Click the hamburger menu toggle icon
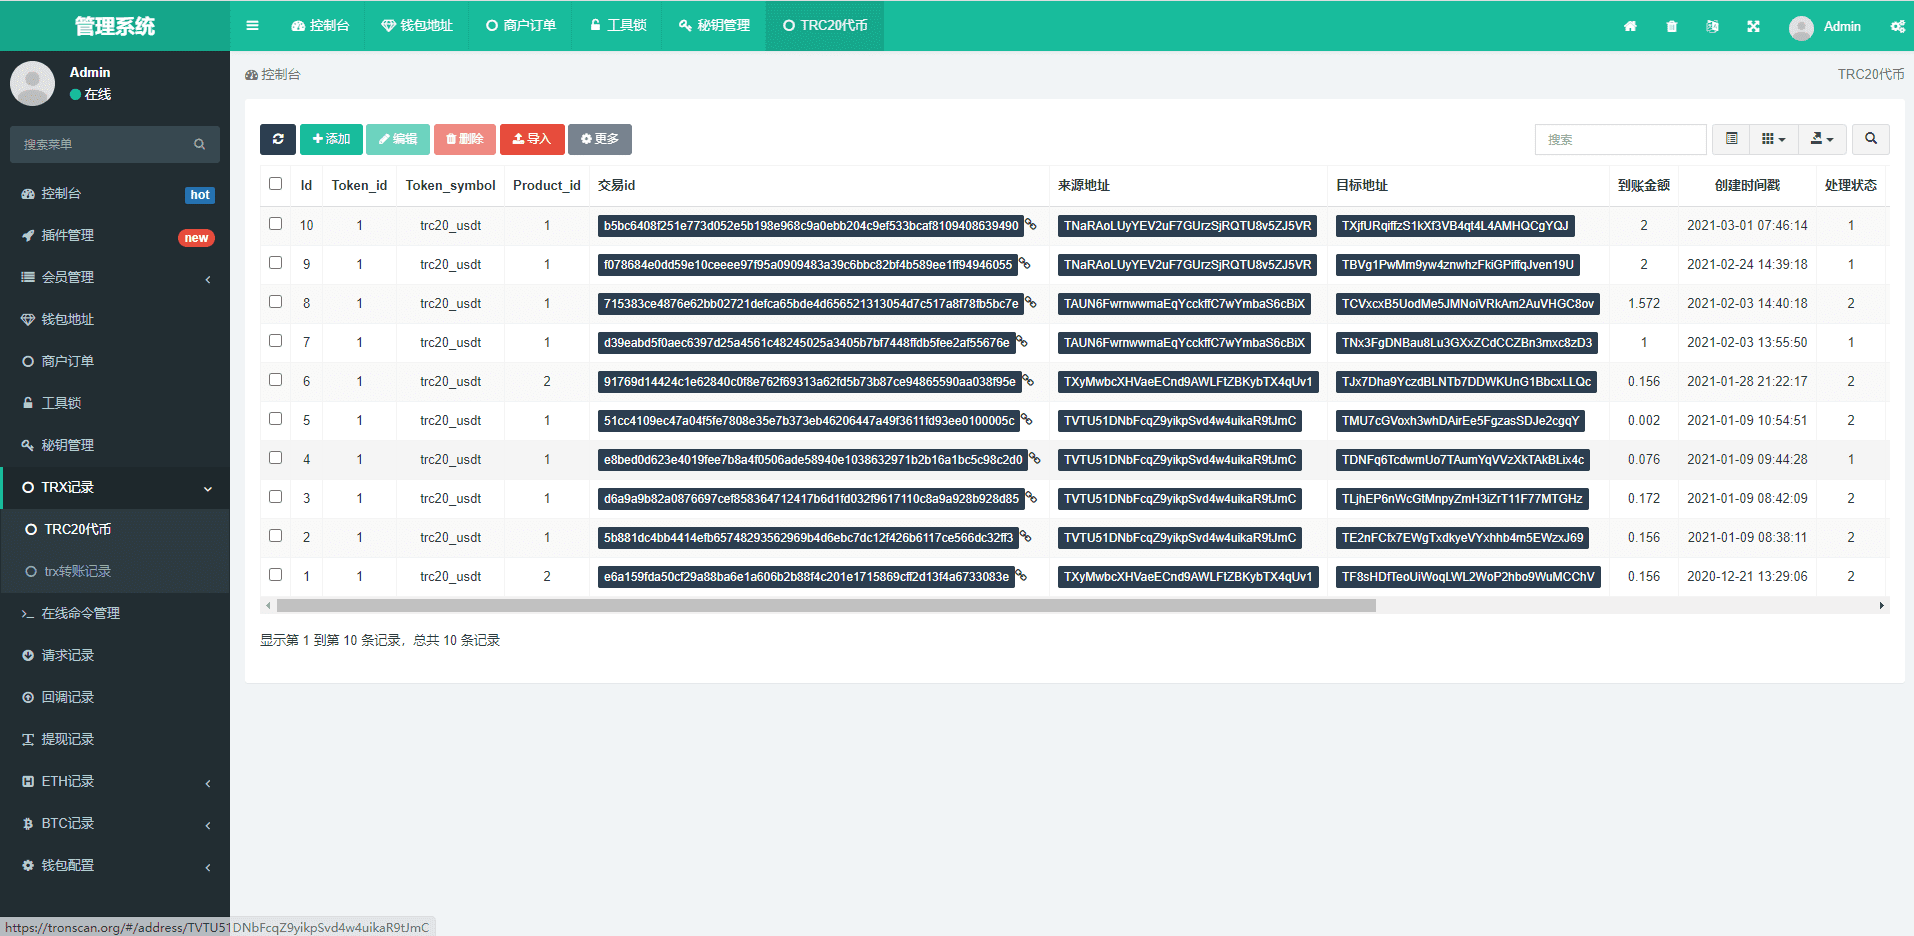Screen dimensions: 1914x936 coord(252,25)
